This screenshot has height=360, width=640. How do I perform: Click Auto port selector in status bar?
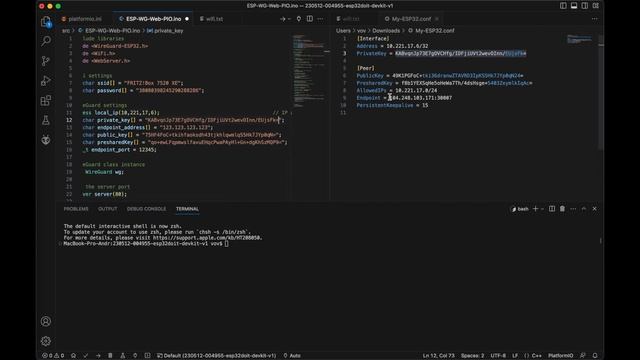pos(292,356)
